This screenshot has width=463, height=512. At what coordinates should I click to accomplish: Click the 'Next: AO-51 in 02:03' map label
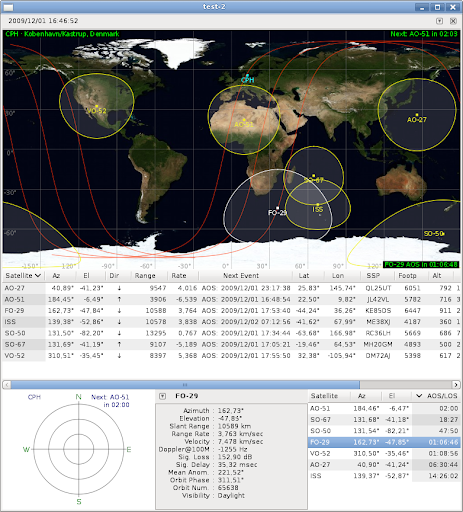(424, 34)
